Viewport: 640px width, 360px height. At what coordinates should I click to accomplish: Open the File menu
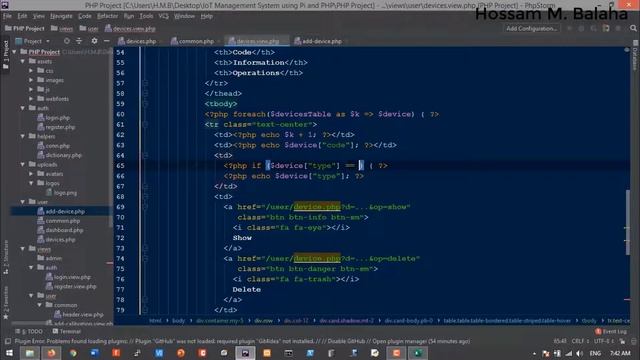coord(7,16)
